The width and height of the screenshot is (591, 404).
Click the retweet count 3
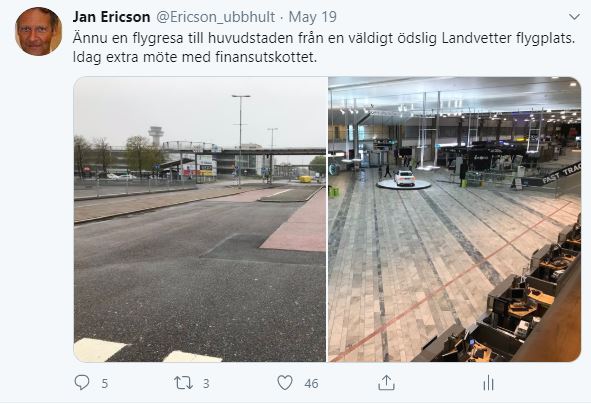(x=206, y=384)
